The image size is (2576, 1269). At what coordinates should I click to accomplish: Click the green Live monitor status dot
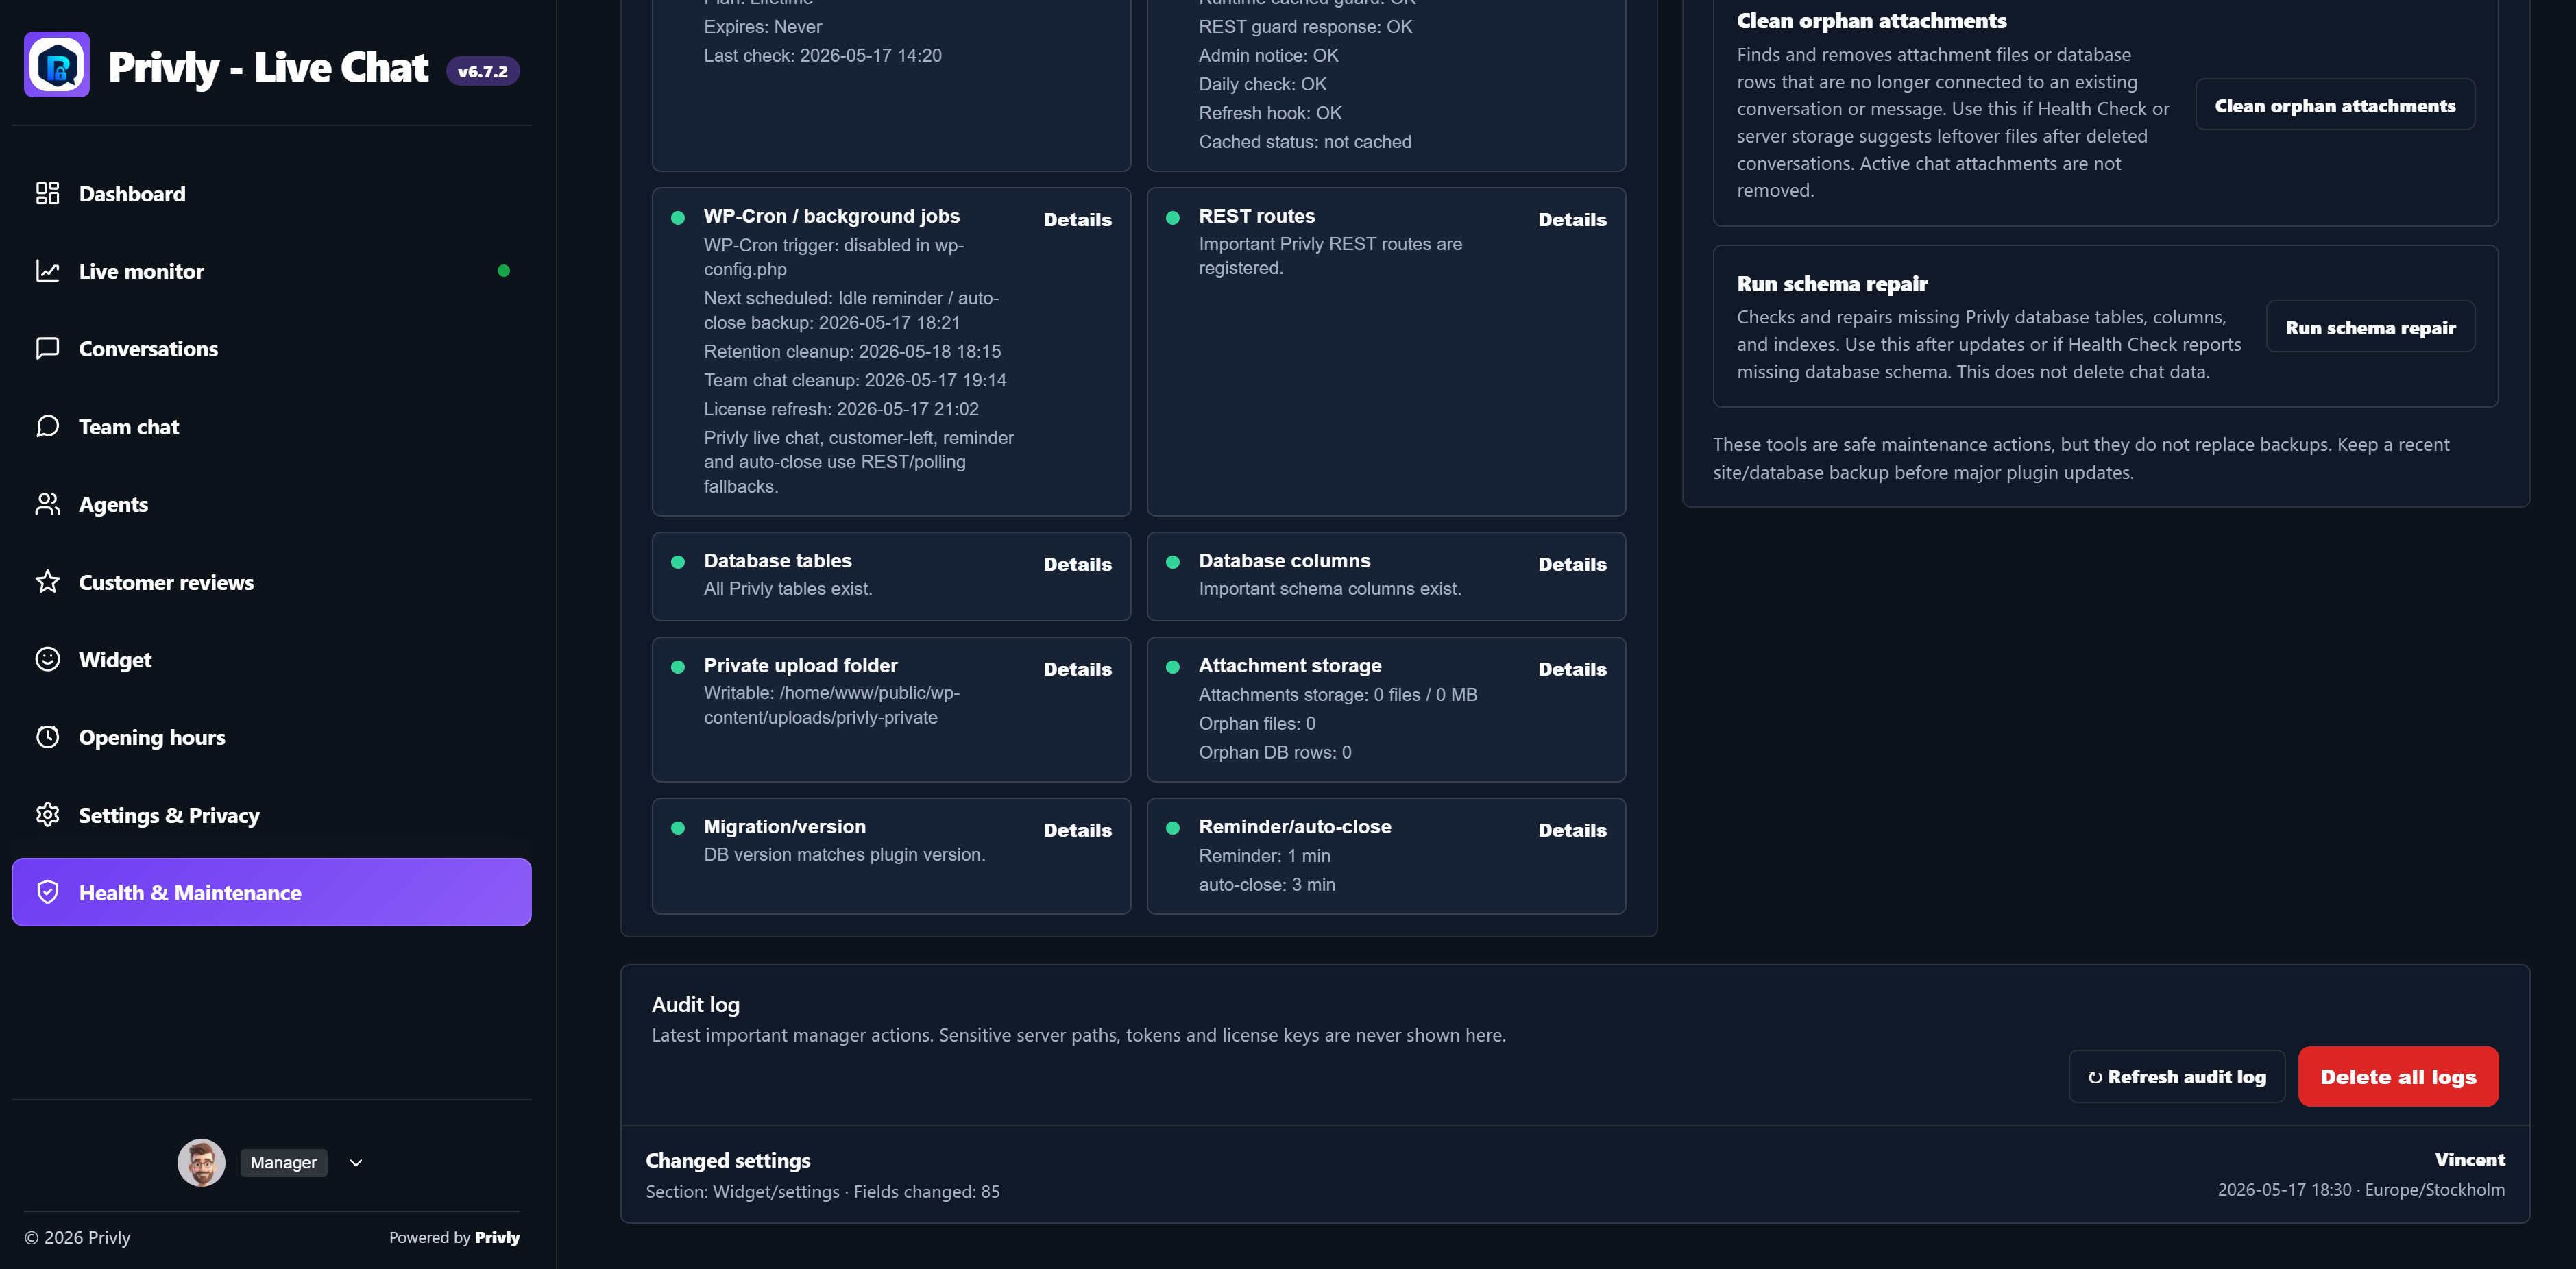[504, 271]
